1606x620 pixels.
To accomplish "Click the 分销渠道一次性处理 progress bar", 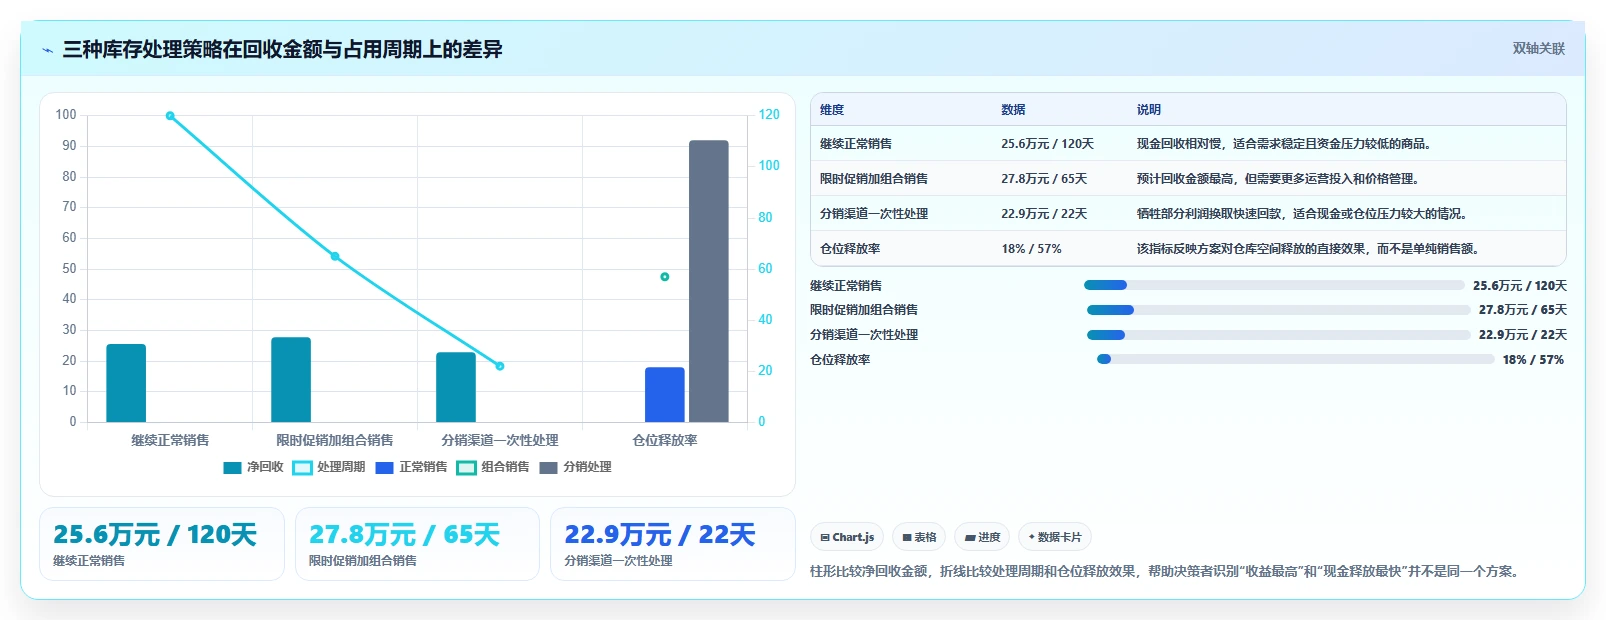I will [x=1279, y=335].
